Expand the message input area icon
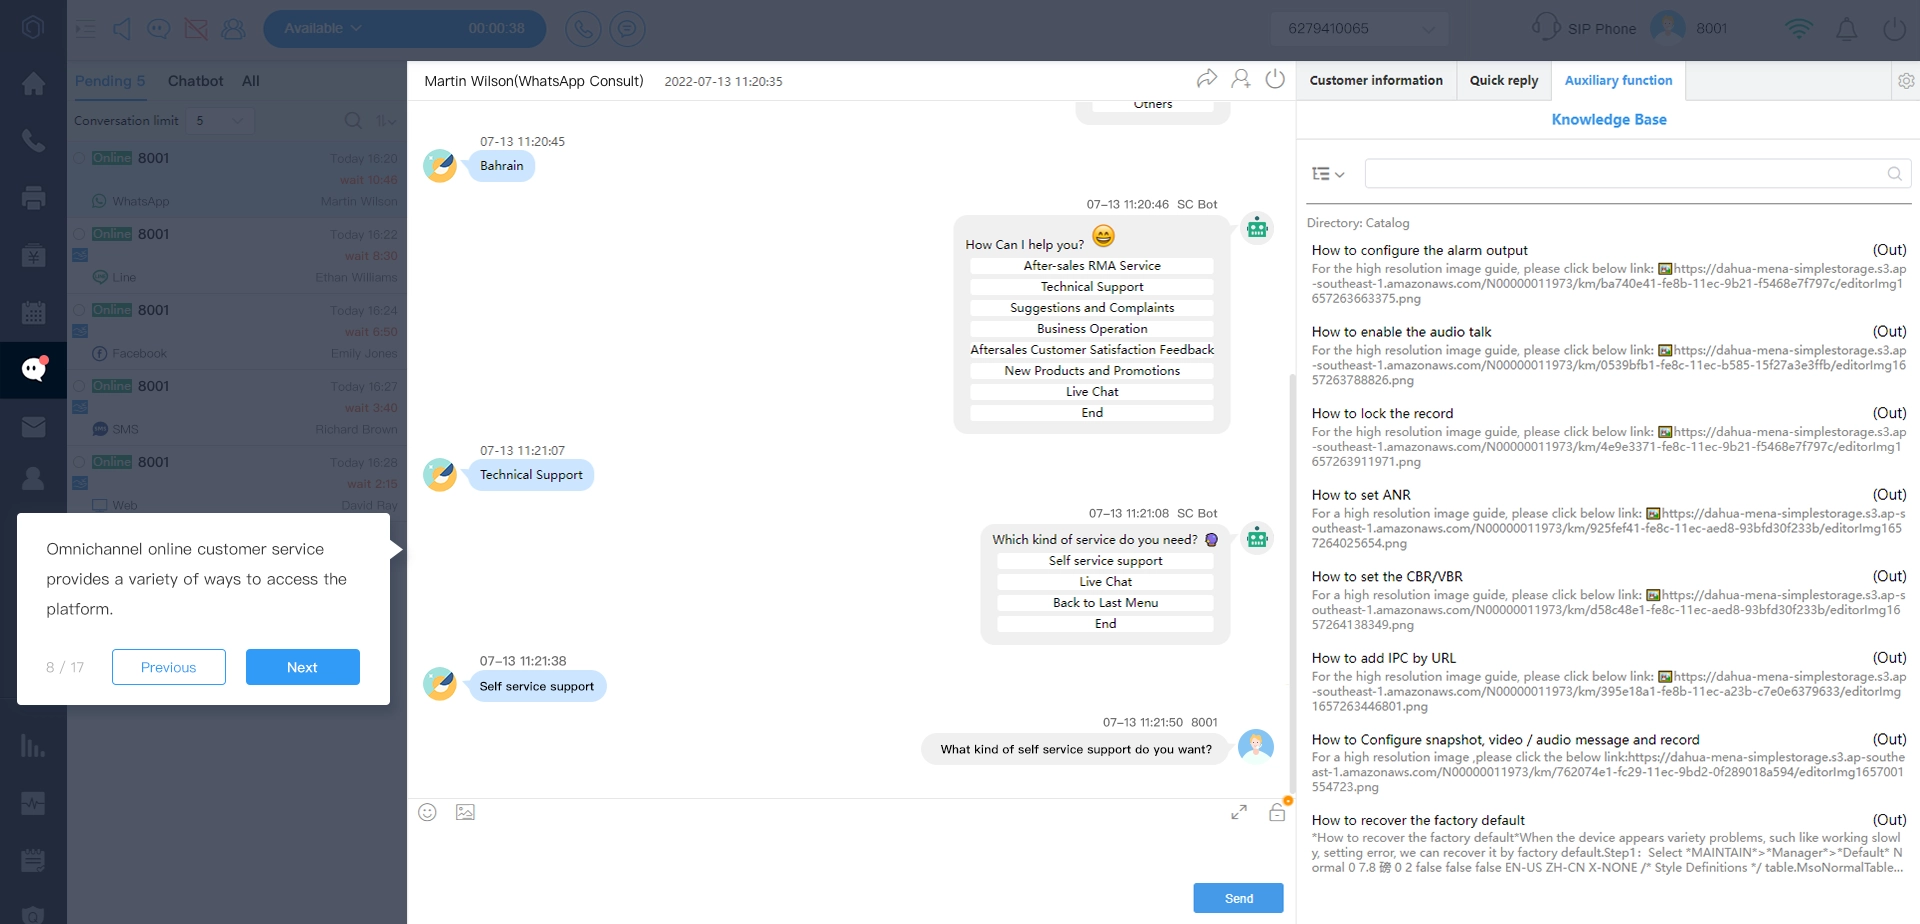Image resolution: width=1920 pixels, height=924 pixels. click(x=1239, y=812)
